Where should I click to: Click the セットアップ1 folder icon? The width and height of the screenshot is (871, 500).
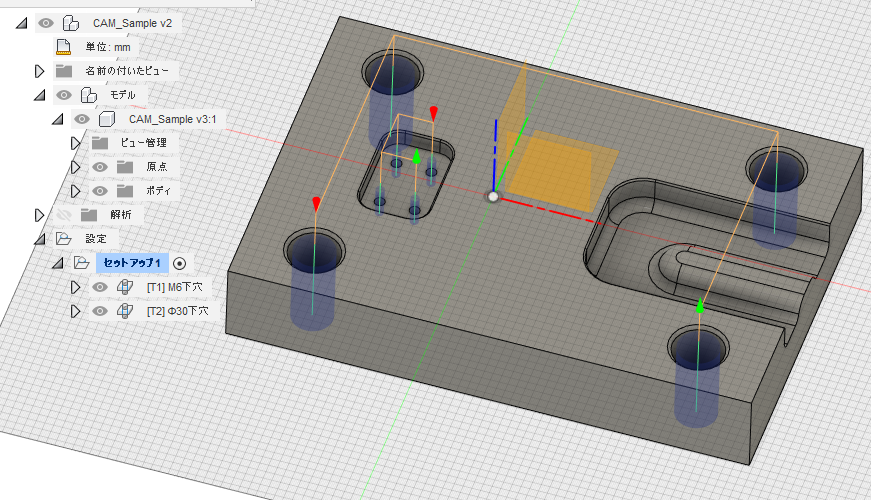(x=82, y=263)
